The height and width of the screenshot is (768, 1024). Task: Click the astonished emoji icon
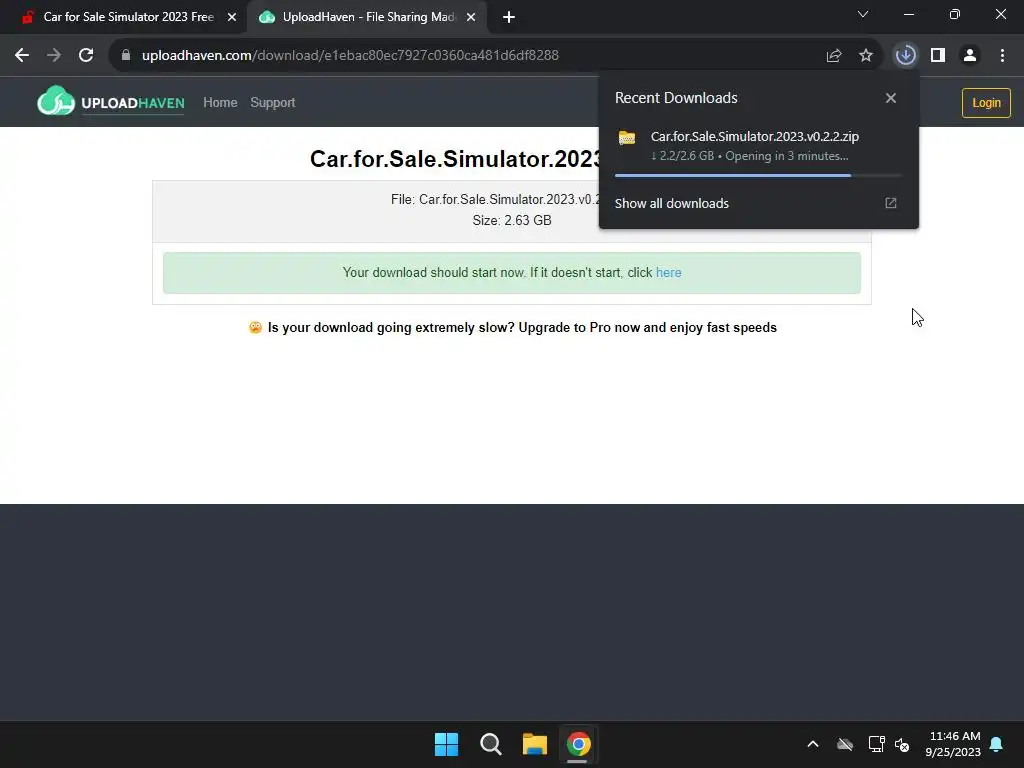tap(255, 327)
